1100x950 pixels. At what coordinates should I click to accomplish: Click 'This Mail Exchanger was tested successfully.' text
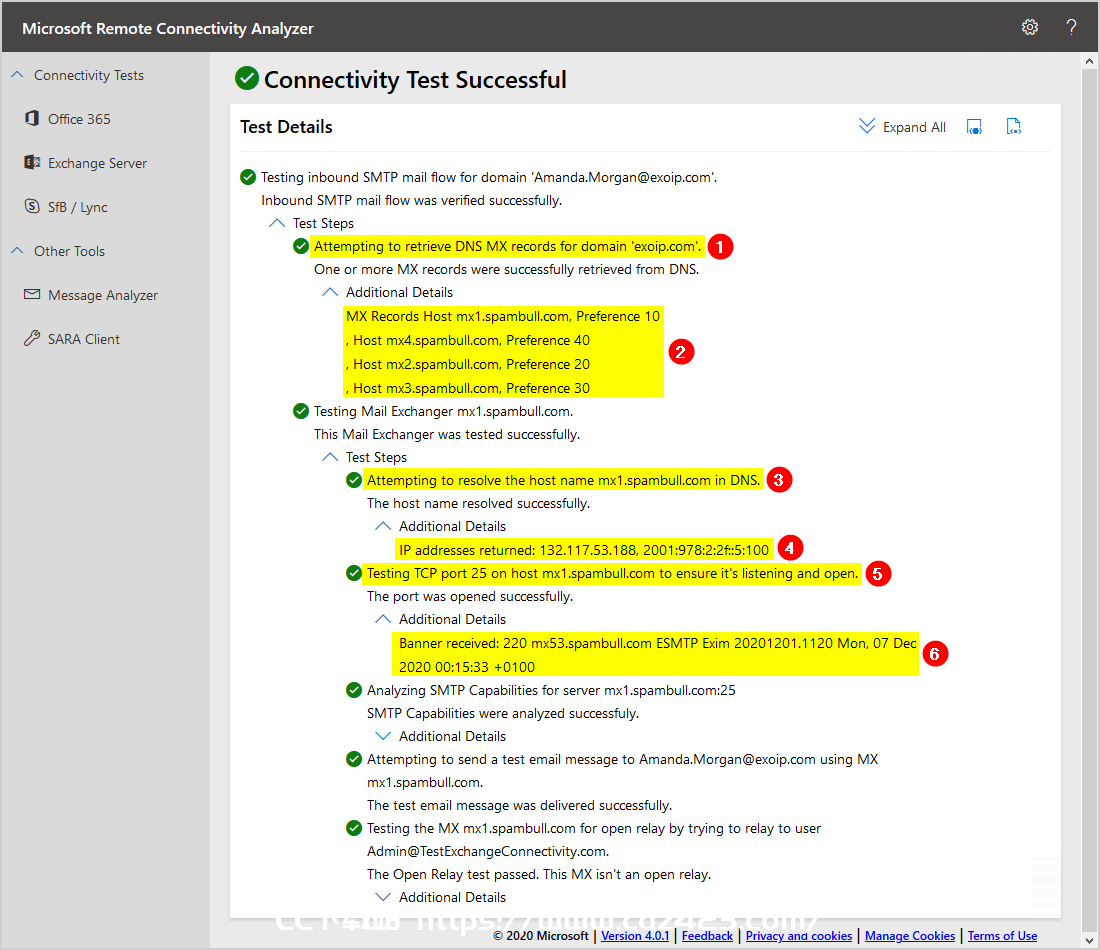tap(447, 434)
